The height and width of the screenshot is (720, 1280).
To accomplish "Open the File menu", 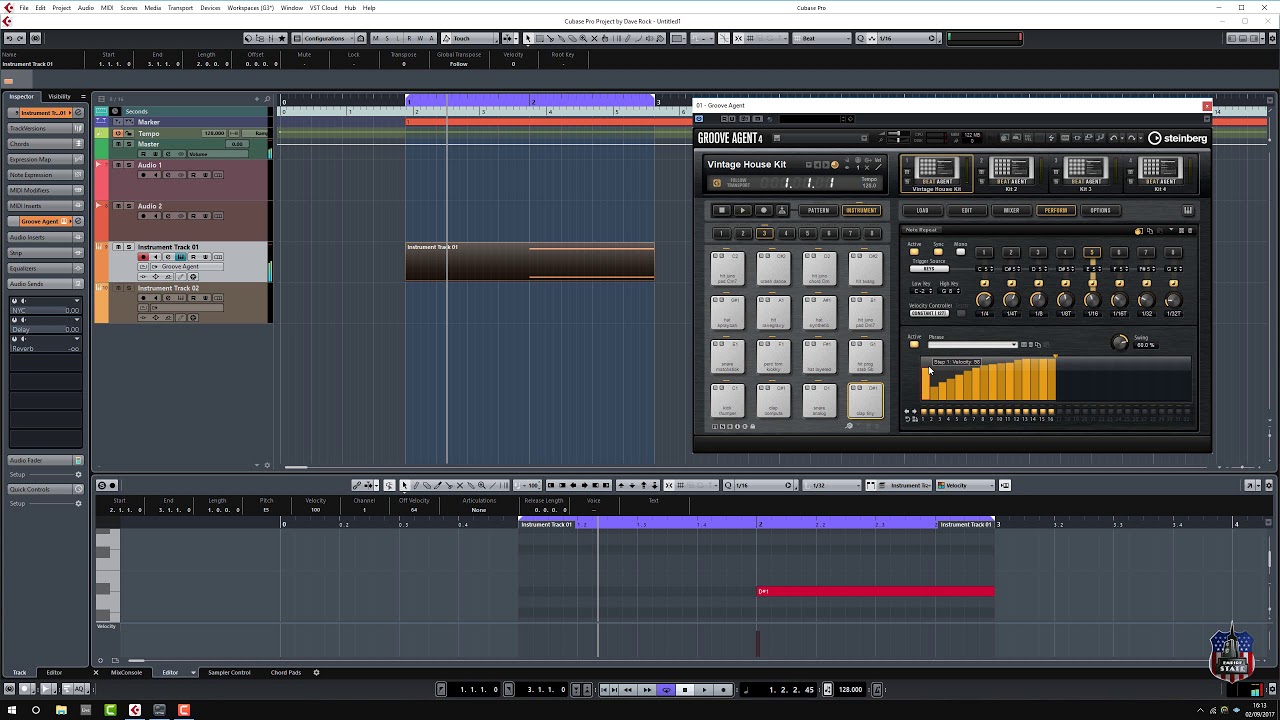I will (24, 7).
